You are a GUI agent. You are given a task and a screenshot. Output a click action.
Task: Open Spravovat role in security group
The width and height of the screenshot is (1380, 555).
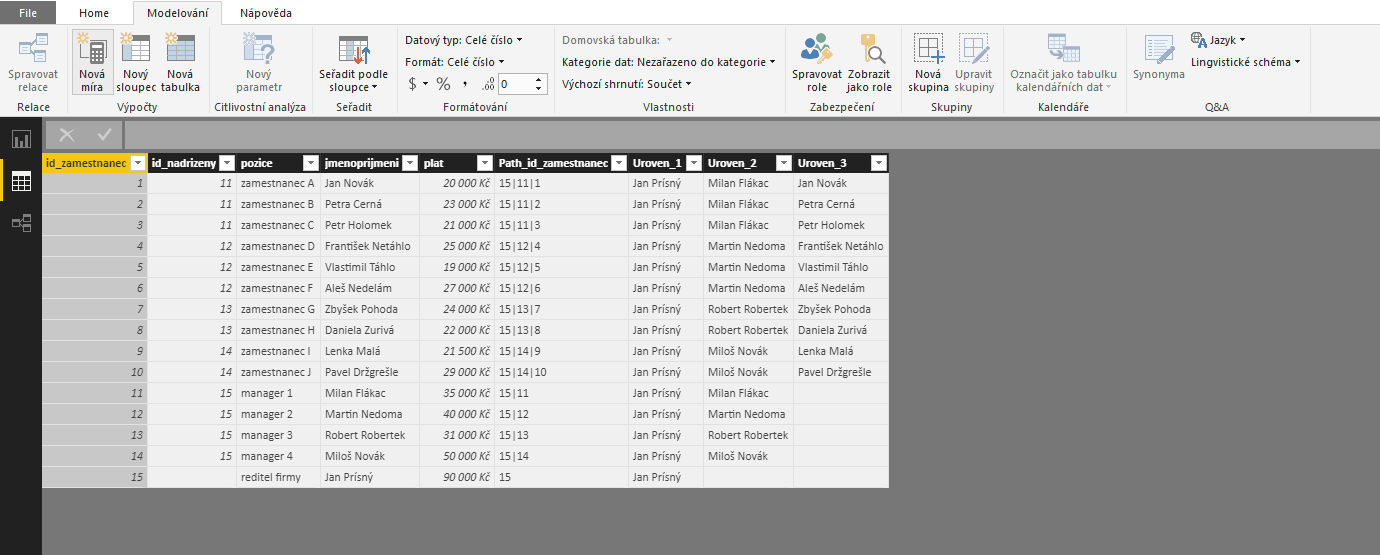[x=817, y=62]
